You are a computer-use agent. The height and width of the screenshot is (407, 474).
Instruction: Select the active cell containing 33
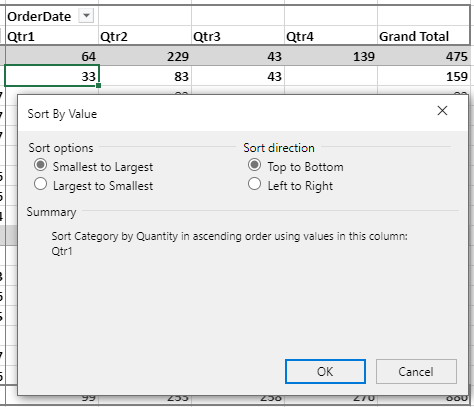52,76
